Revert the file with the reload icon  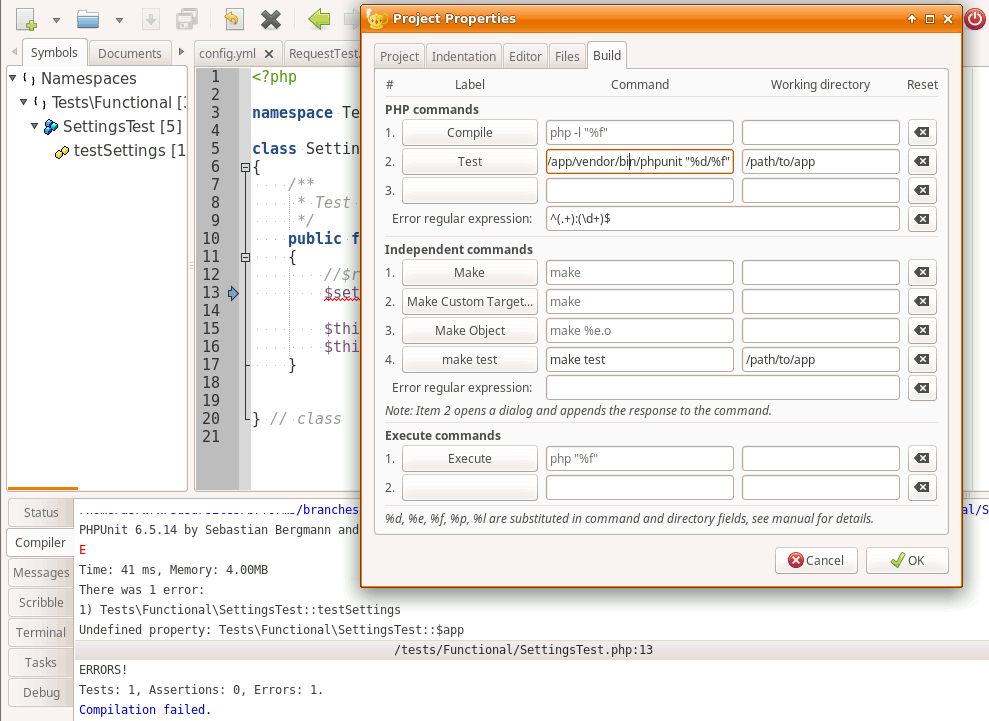[233, 18]
